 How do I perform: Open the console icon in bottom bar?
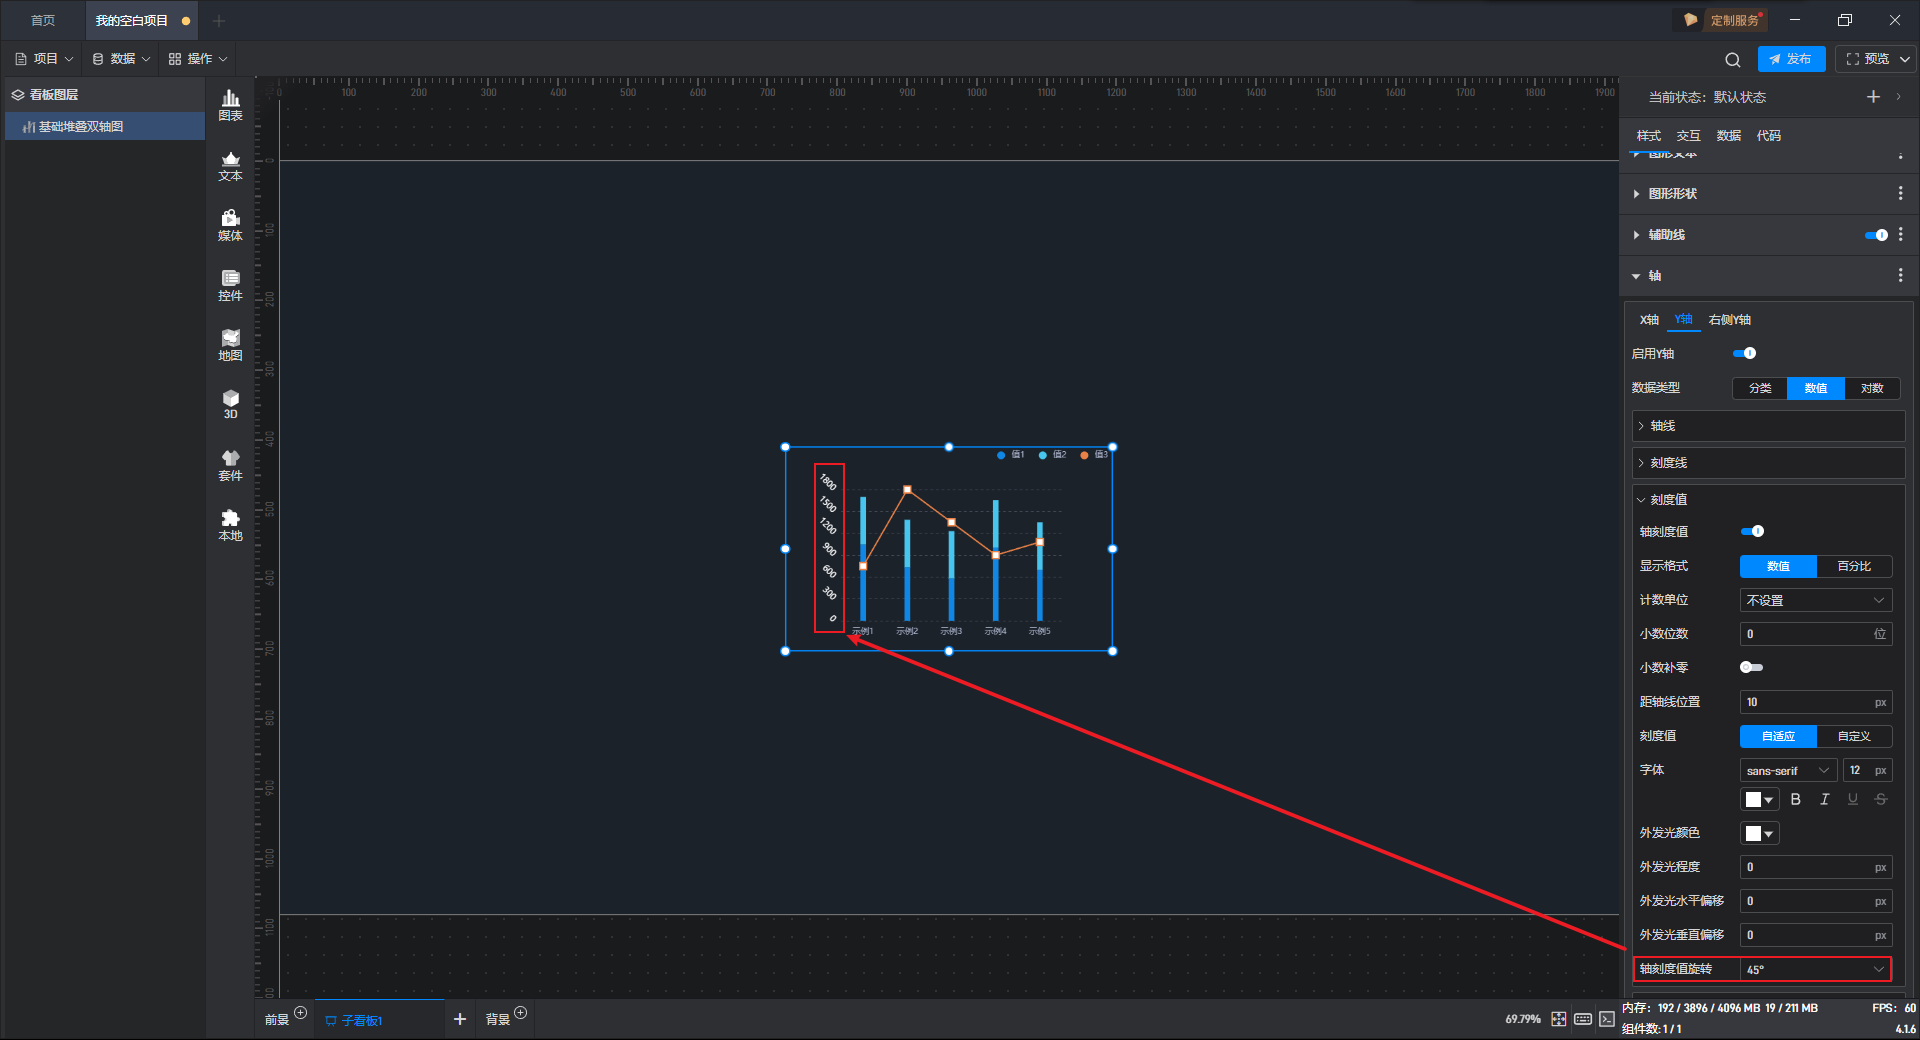pos(1607,1019)
